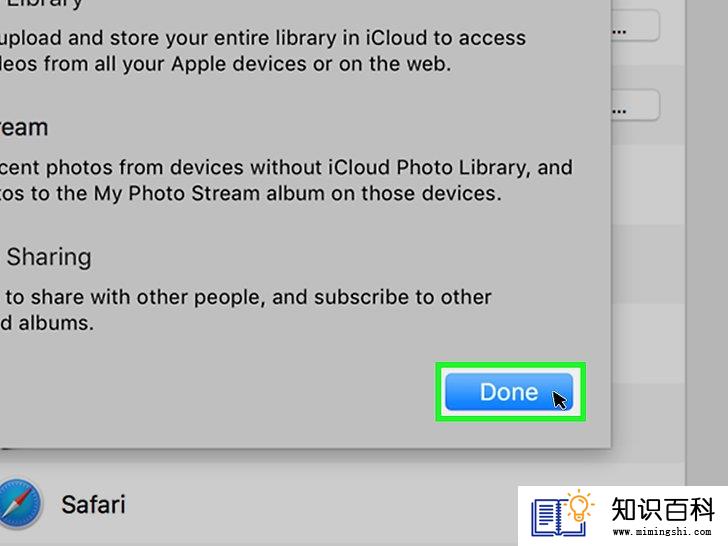The image size is (728, 546).
Task: Click text 'from all your Apple devices or on the web'
Action: click(247, 64)
